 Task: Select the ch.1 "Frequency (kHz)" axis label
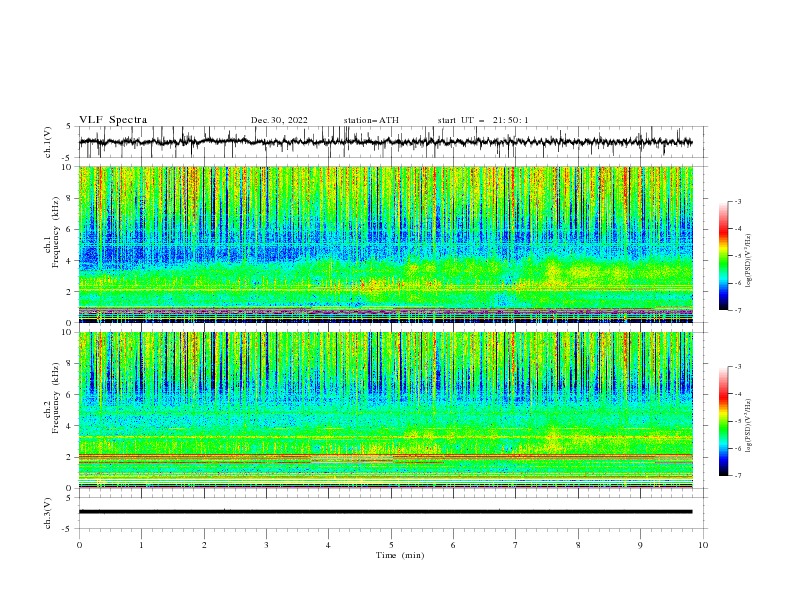click(56, 230)
